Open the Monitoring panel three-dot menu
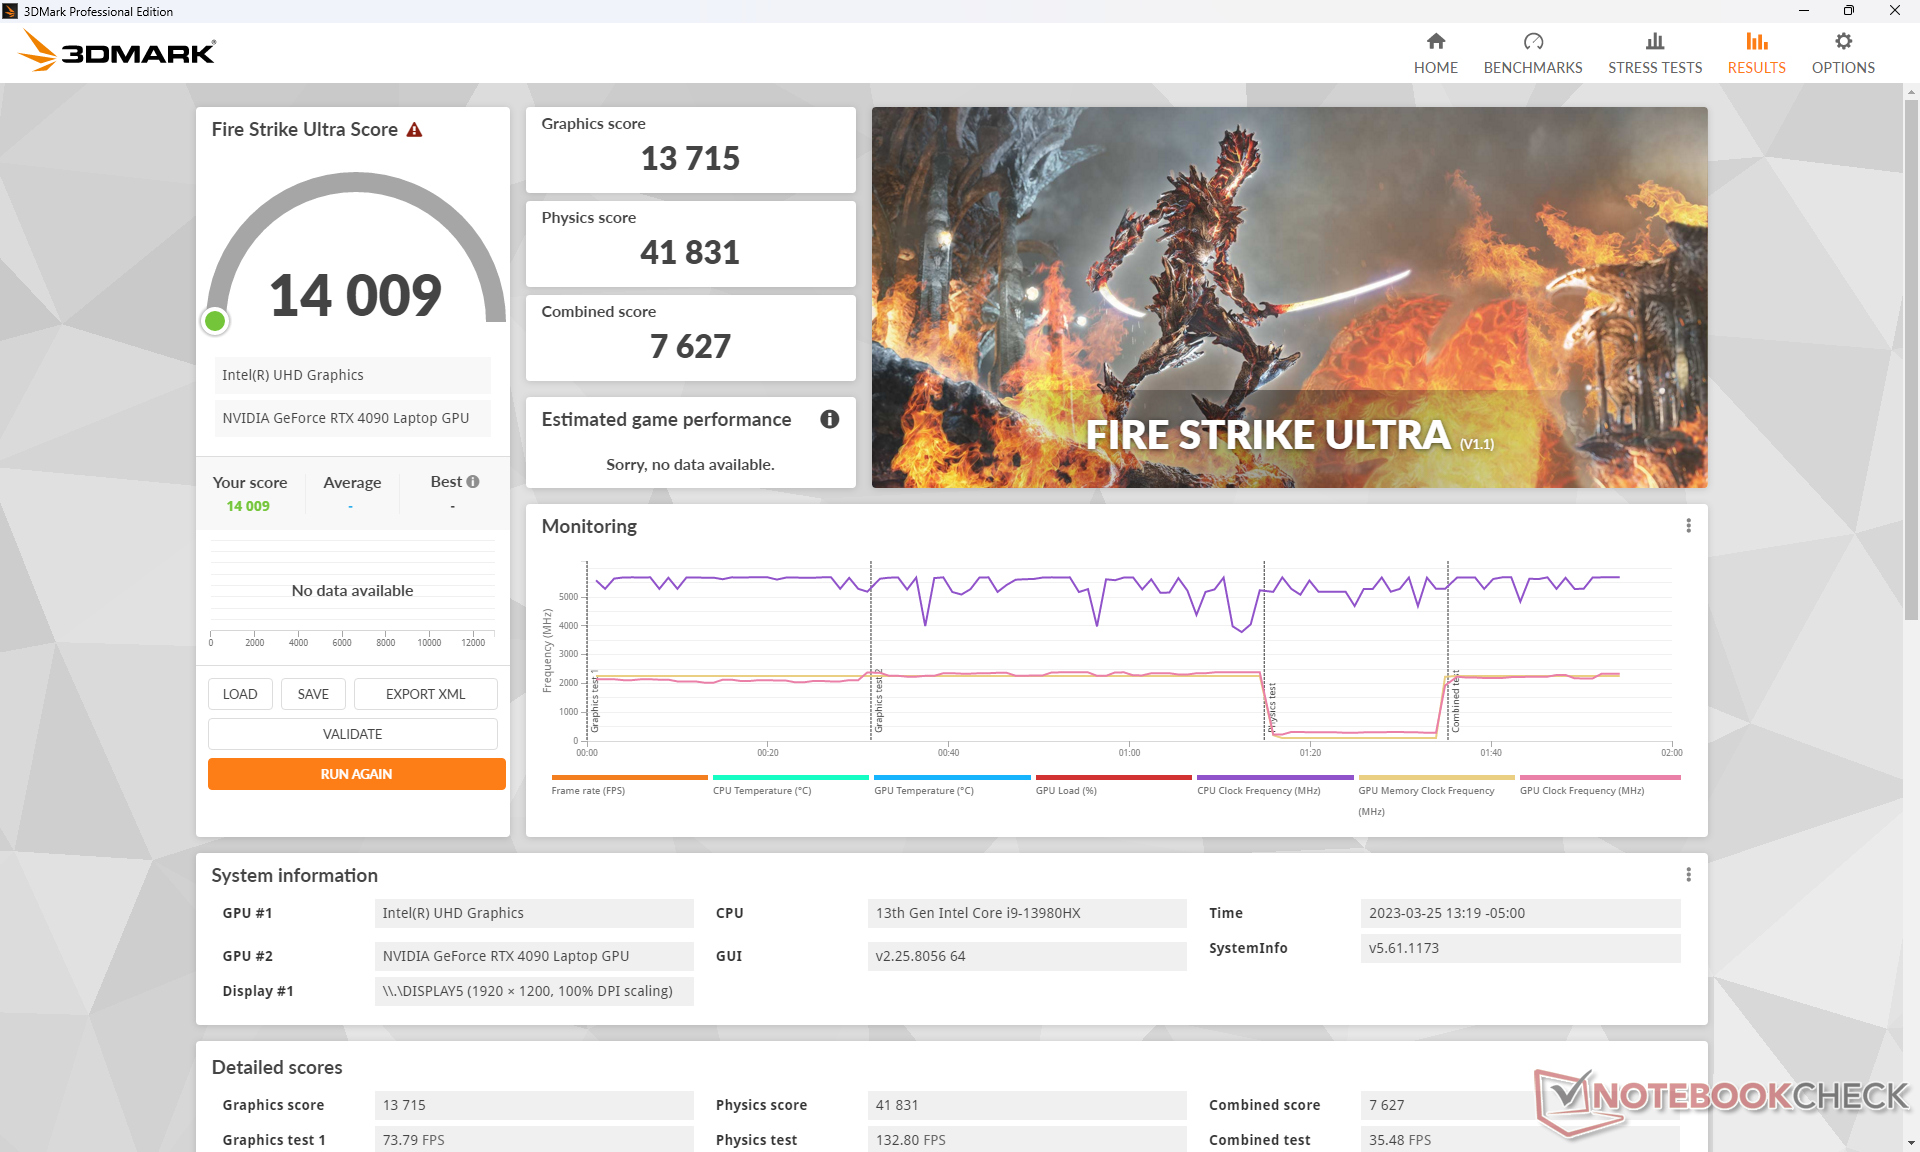This screenshot has width=1920, height=1152. tap(1688, 526)
